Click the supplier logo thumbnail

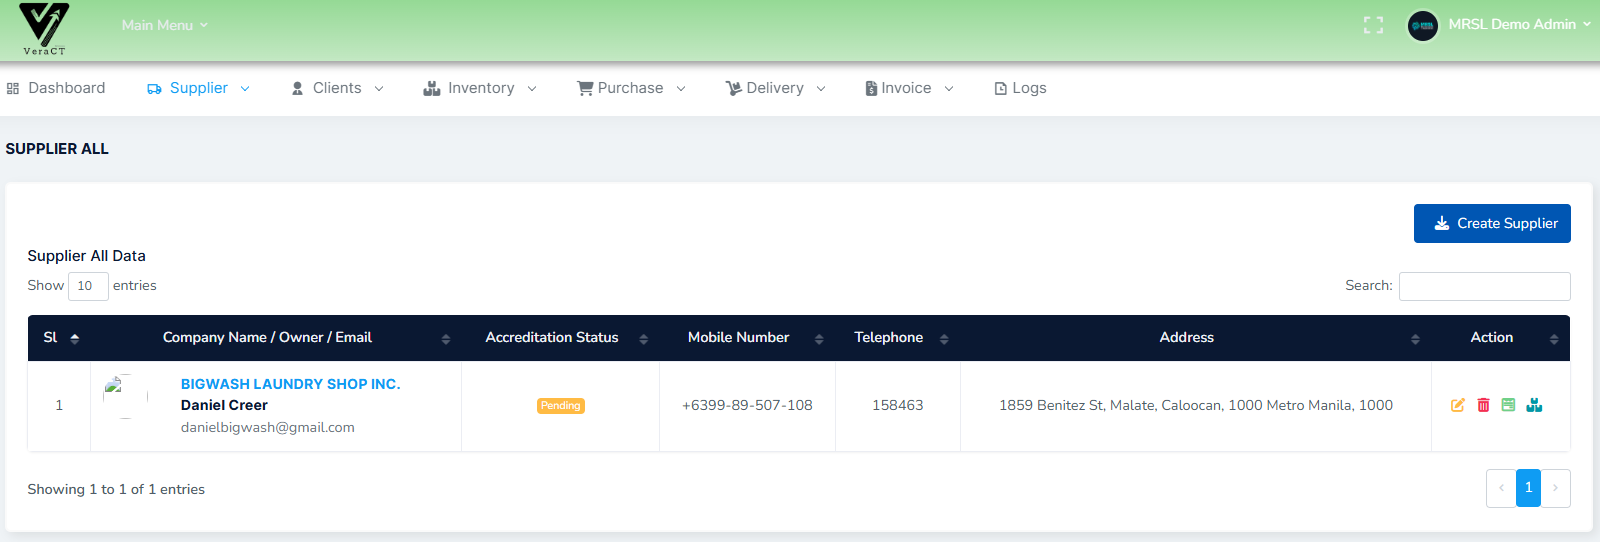[125, 396]
